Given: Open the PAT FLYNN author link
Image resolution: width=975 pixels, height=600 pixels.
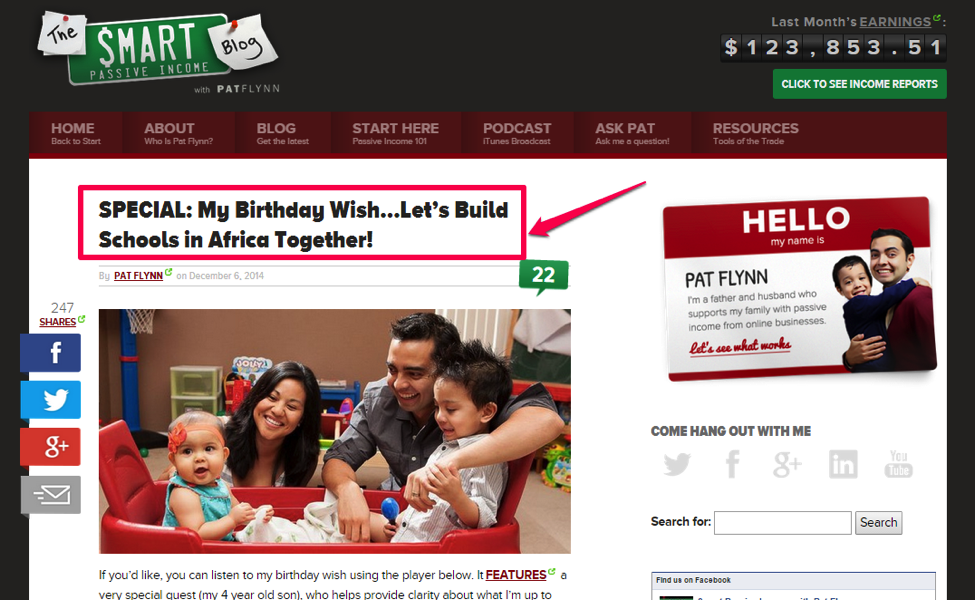Looking at the screenshot, I should tap(138, 275).
